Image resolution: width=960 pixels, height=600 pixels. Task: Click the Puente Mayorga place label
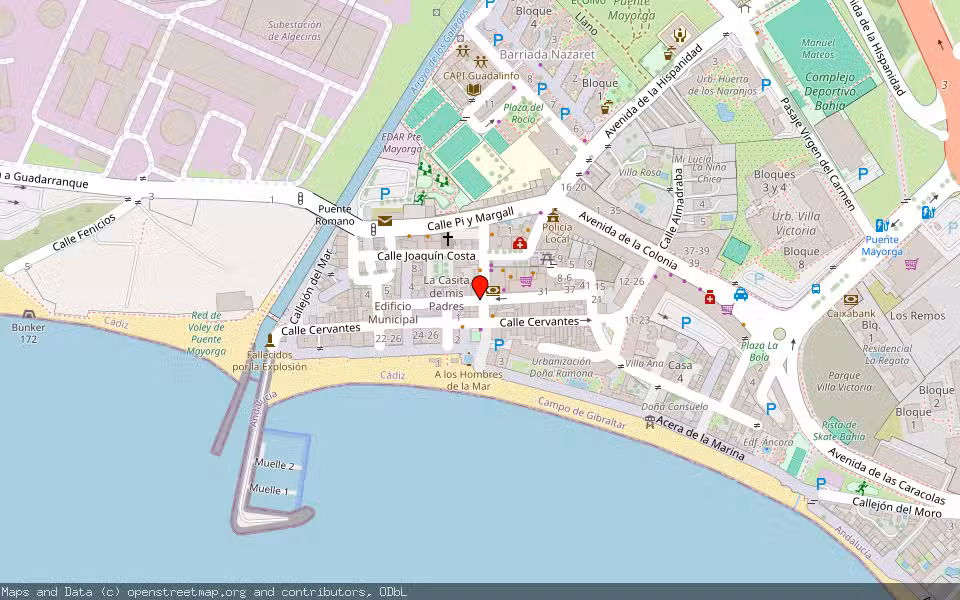click(630, 16)
